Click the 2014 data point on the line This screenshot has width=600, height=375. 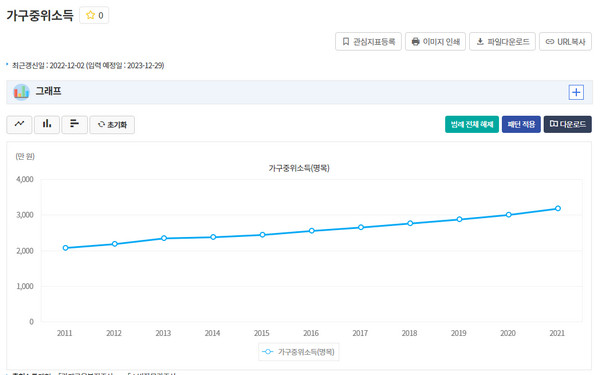[x=213, y=237]
